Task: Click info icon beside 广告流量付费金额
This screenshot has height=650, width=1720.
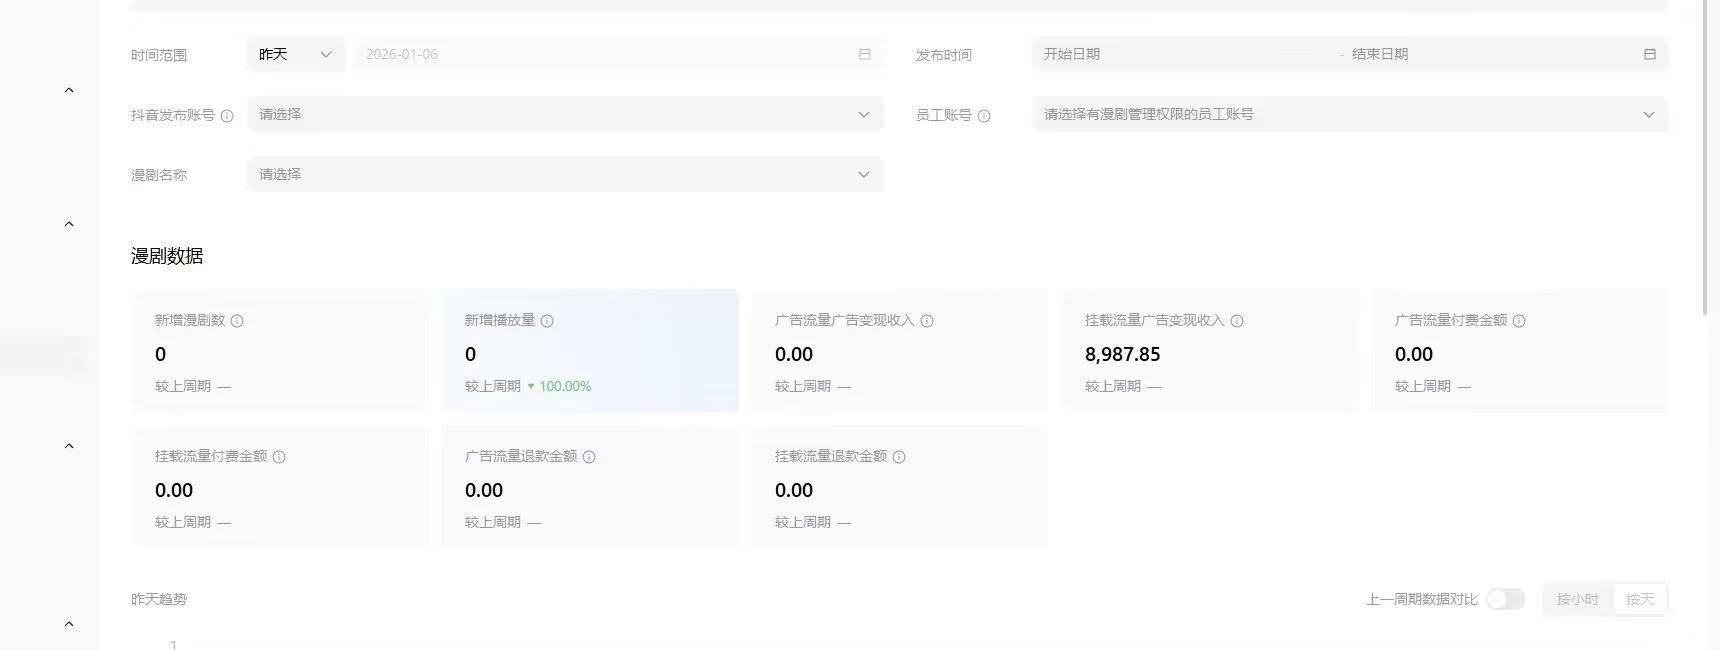Action: tap(1519, 321)
